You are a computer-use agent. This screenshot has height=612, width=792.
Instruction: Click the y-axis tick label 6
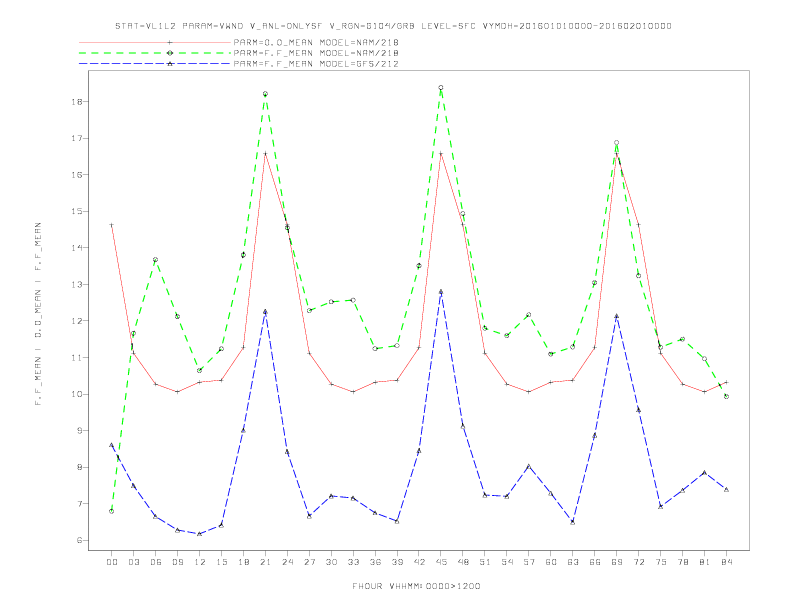coord(79,540)
